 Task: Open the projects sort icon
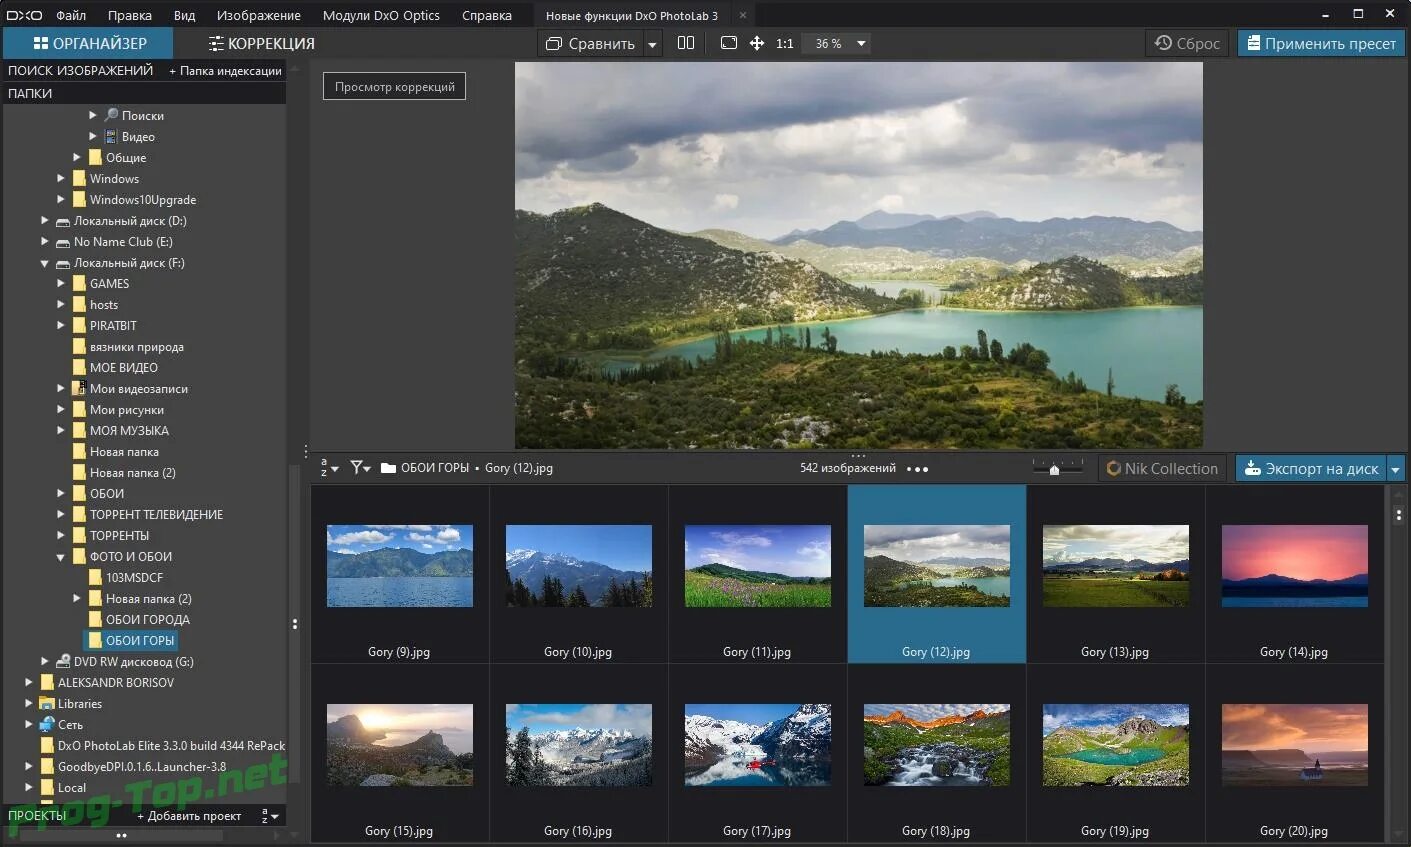point(270,816)
